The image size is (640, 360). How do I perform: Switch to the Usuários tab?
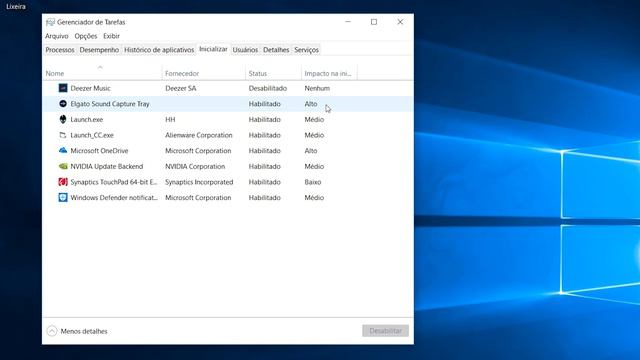coord(245,50)
